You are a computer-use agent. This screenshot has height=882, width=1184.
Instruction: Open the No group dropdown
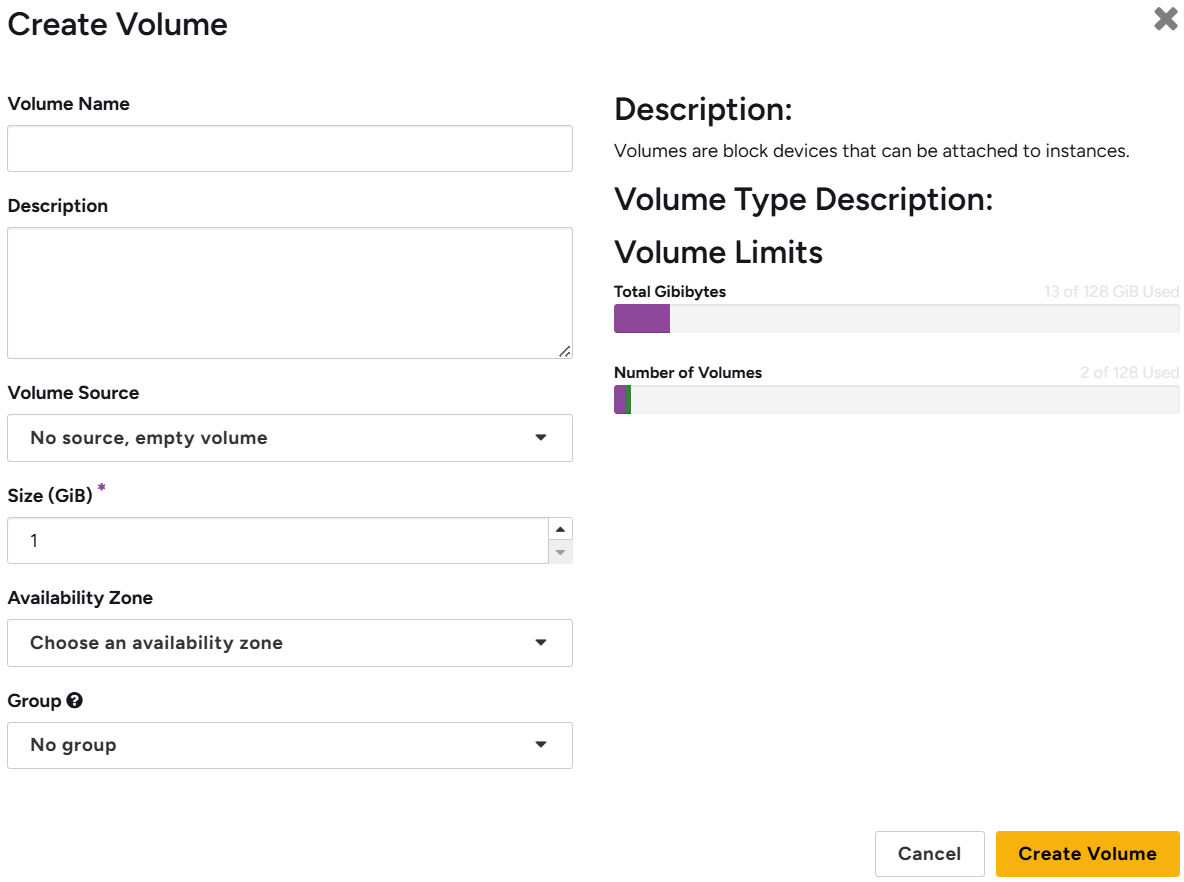(x=289, y=745)
